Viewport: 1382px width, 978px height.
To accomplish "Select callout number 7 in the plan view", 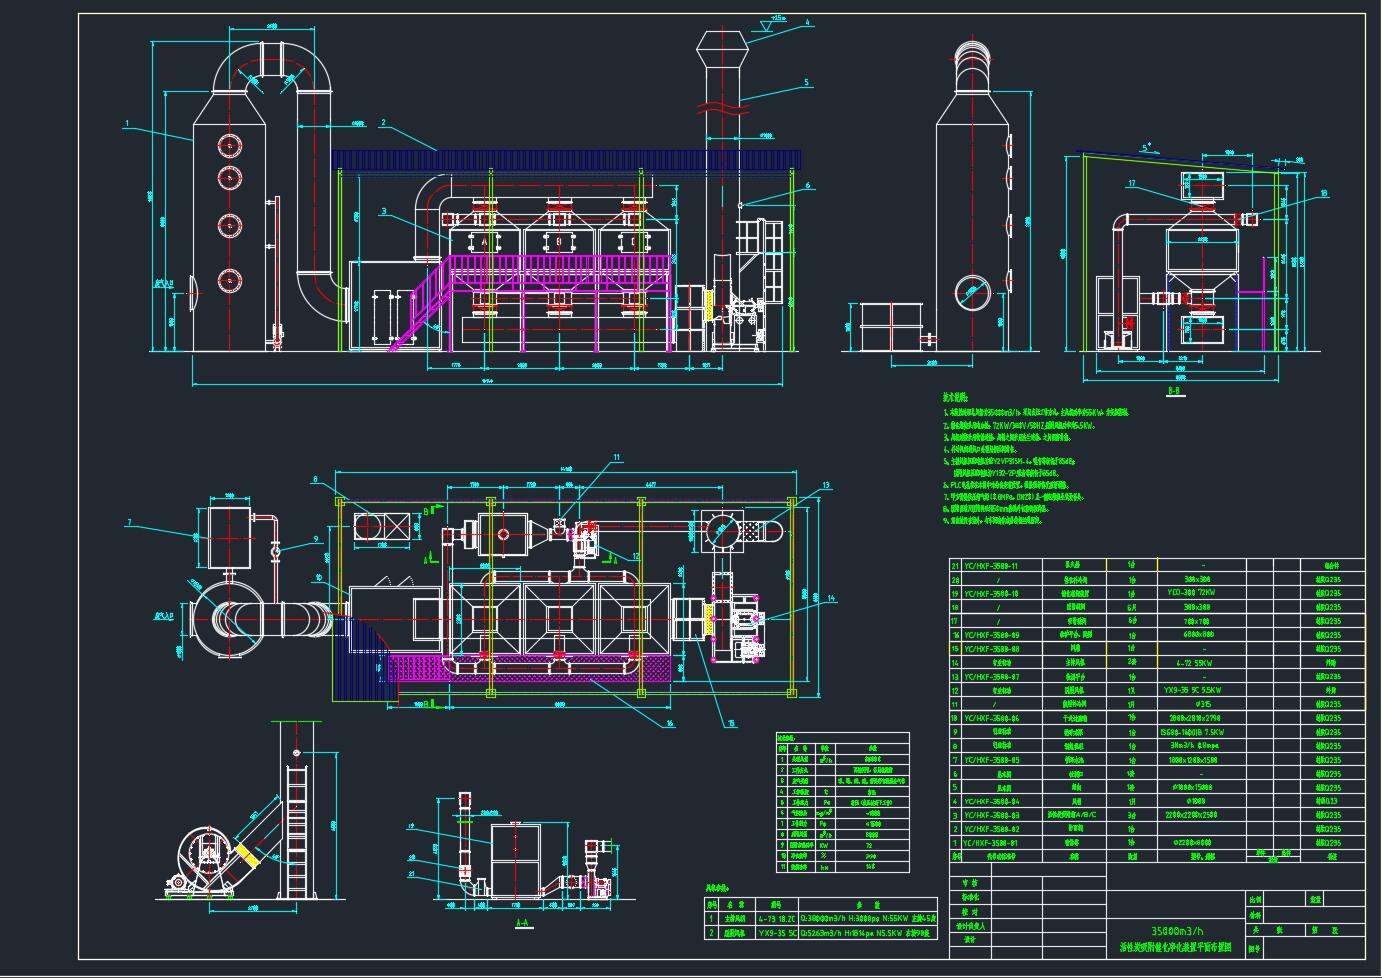I will tap(129, 522).
